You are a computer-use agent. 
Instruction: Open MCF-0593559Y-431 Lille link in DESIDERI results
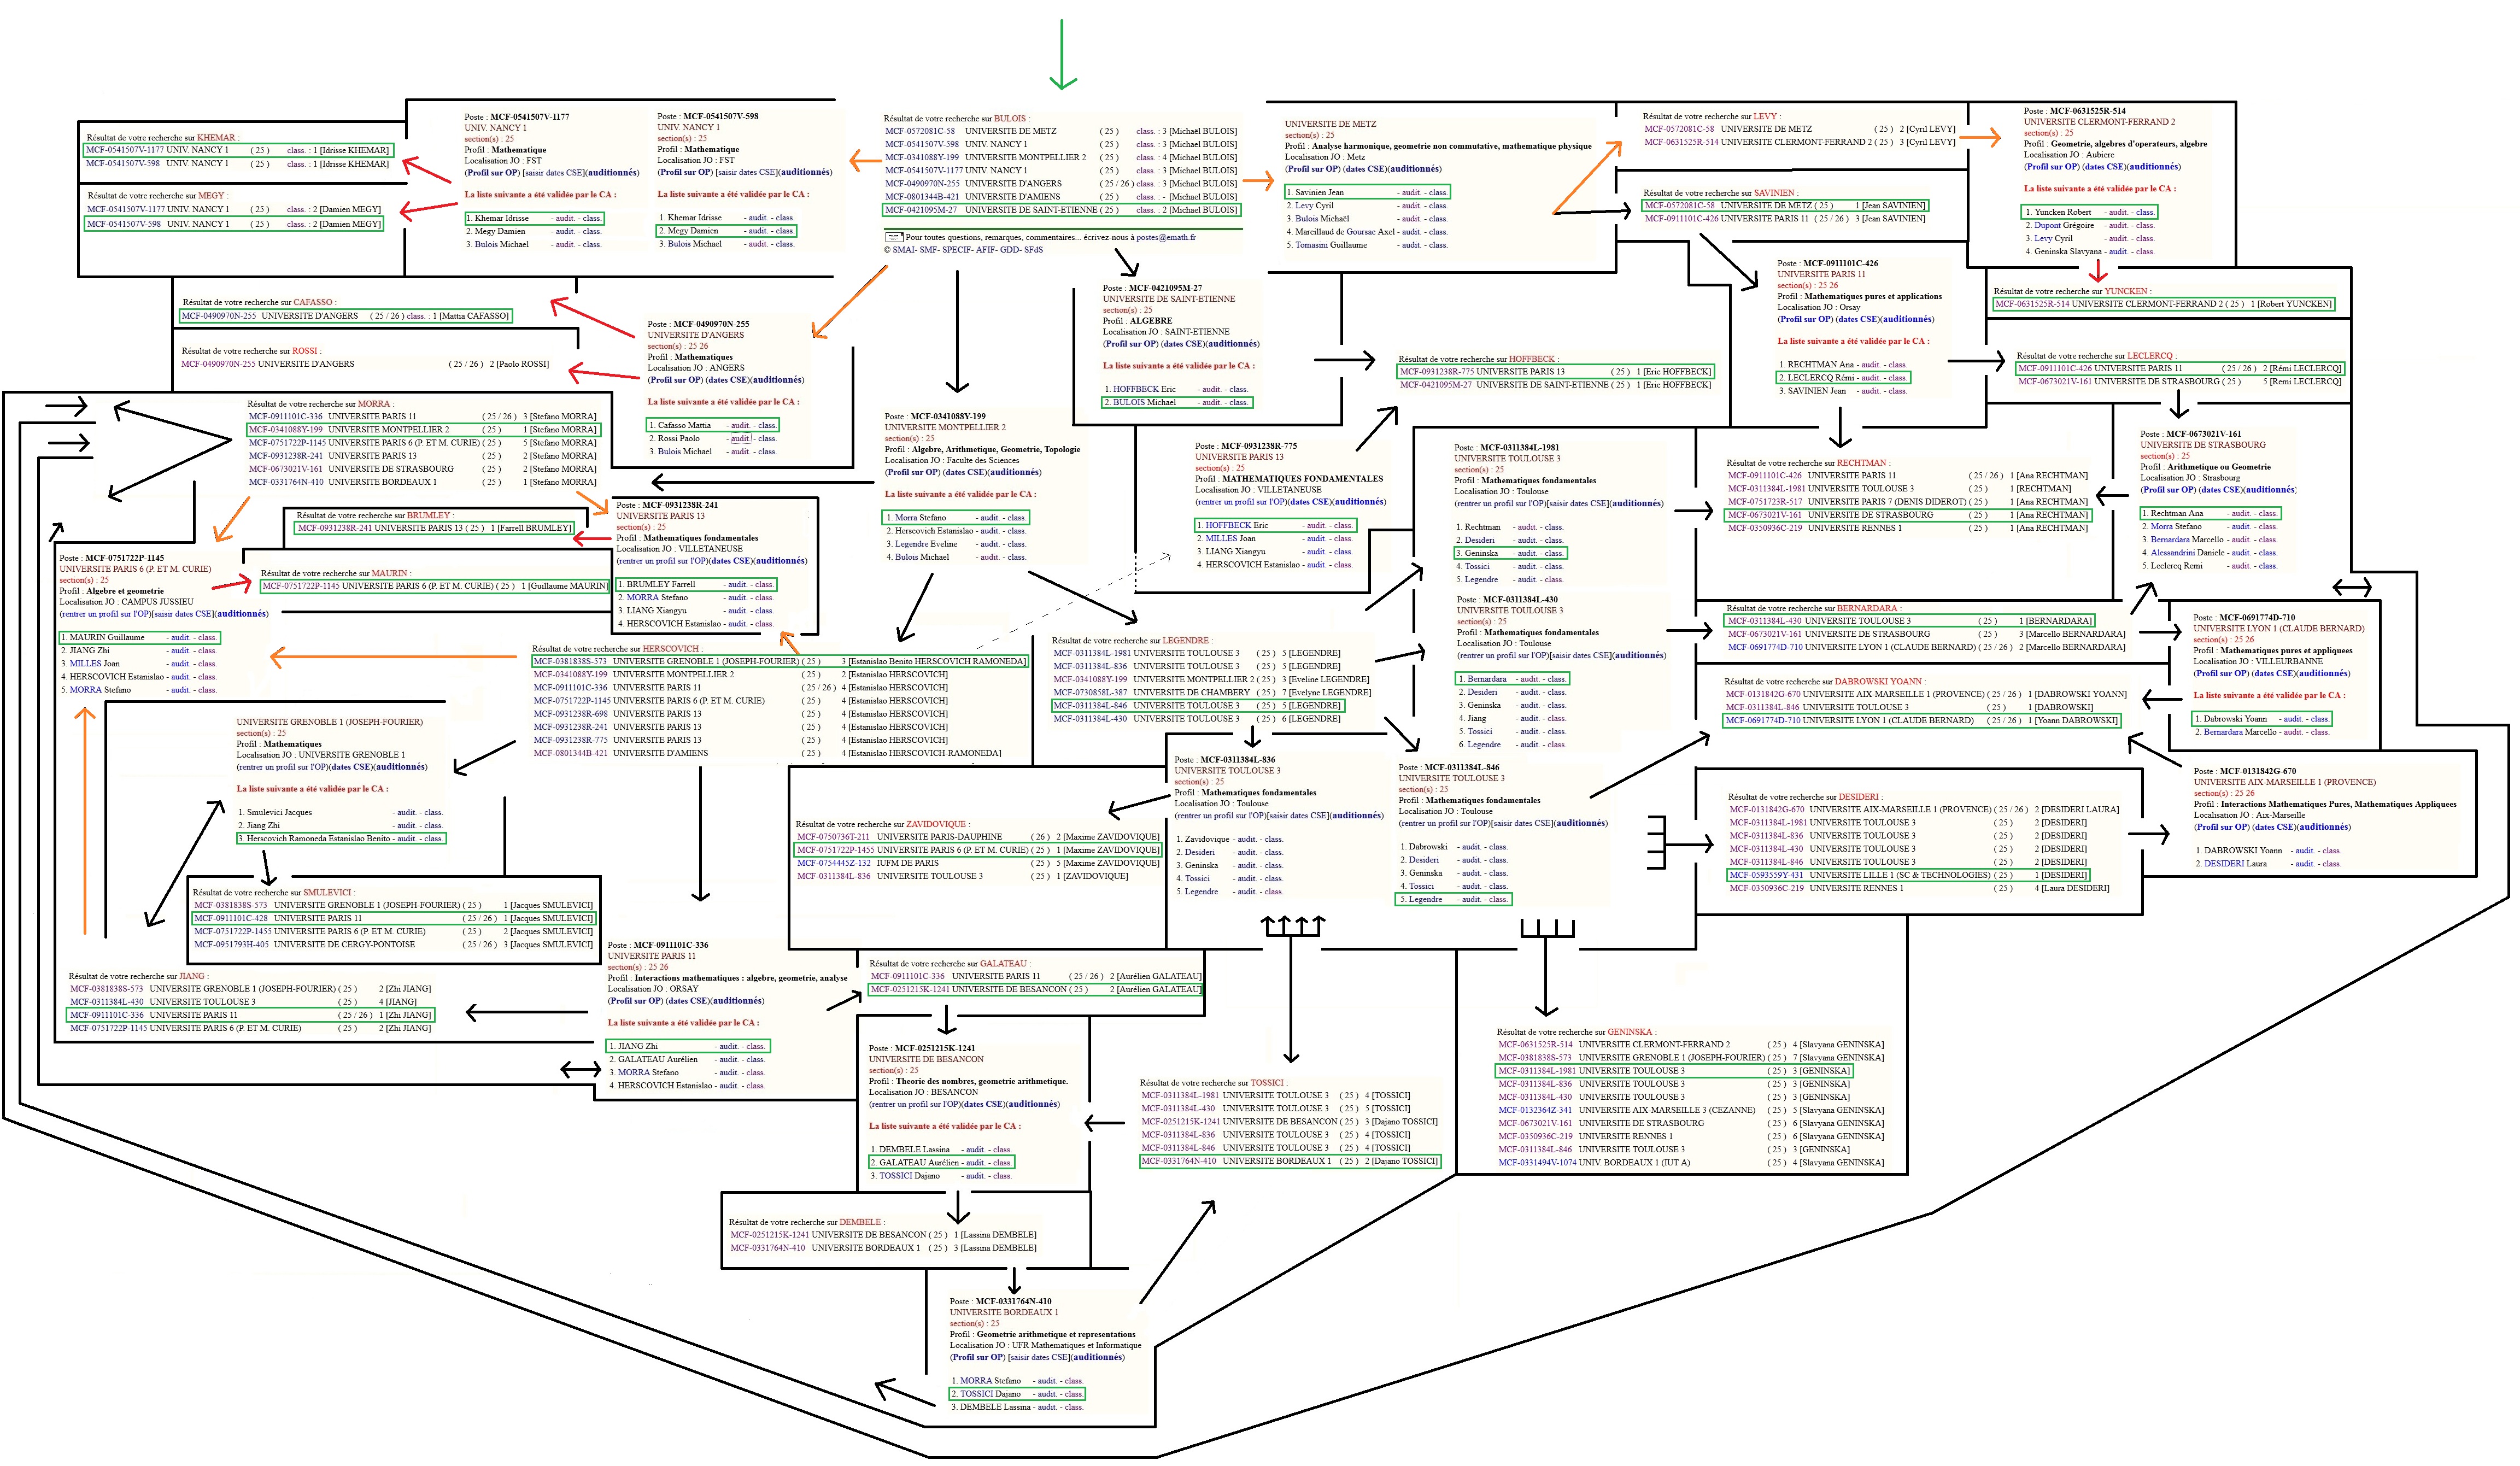click(x=1767, y=875)
